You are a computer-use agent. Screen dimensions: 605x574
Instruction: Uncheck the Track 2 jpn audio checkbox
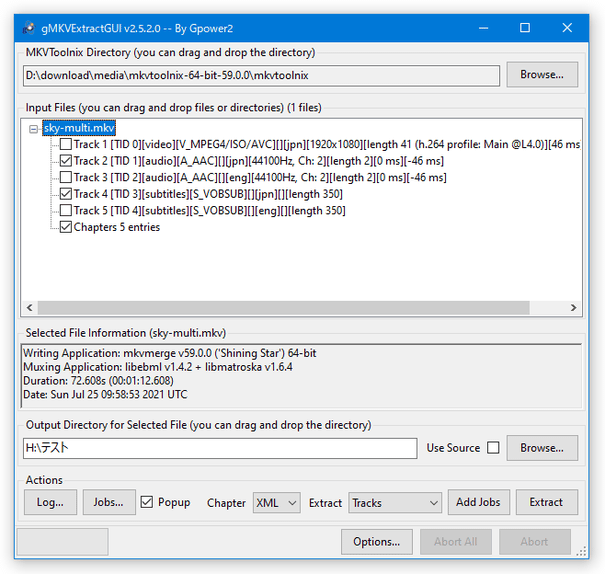[66, 161]
